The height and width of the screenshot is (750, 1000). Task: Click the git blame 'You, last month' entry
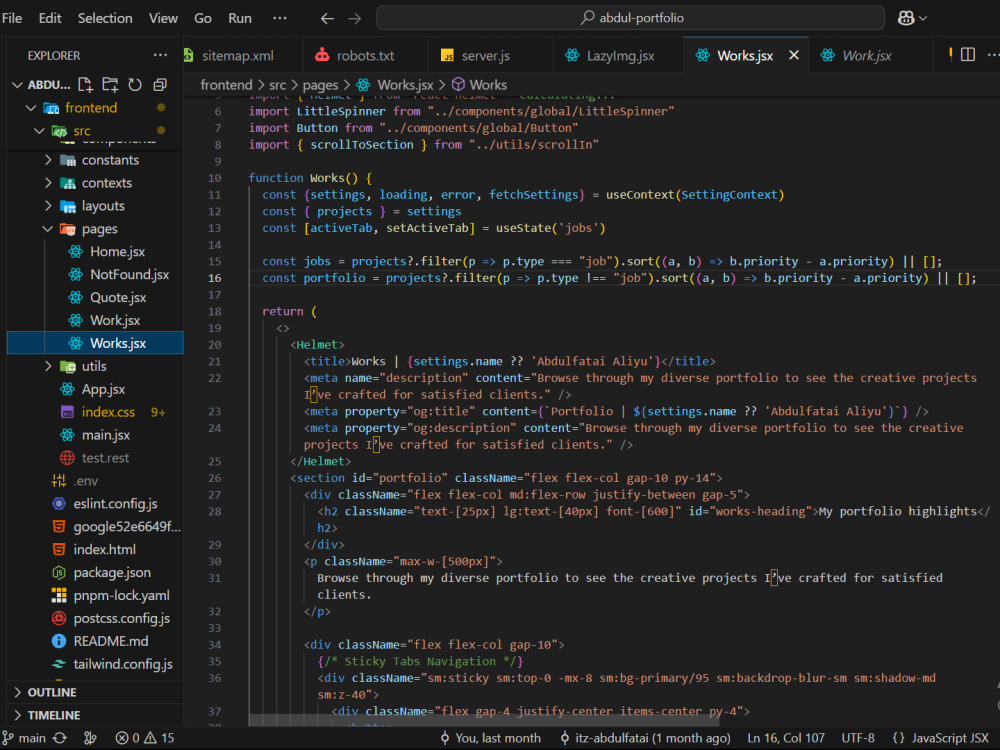(x=490, y=738)
